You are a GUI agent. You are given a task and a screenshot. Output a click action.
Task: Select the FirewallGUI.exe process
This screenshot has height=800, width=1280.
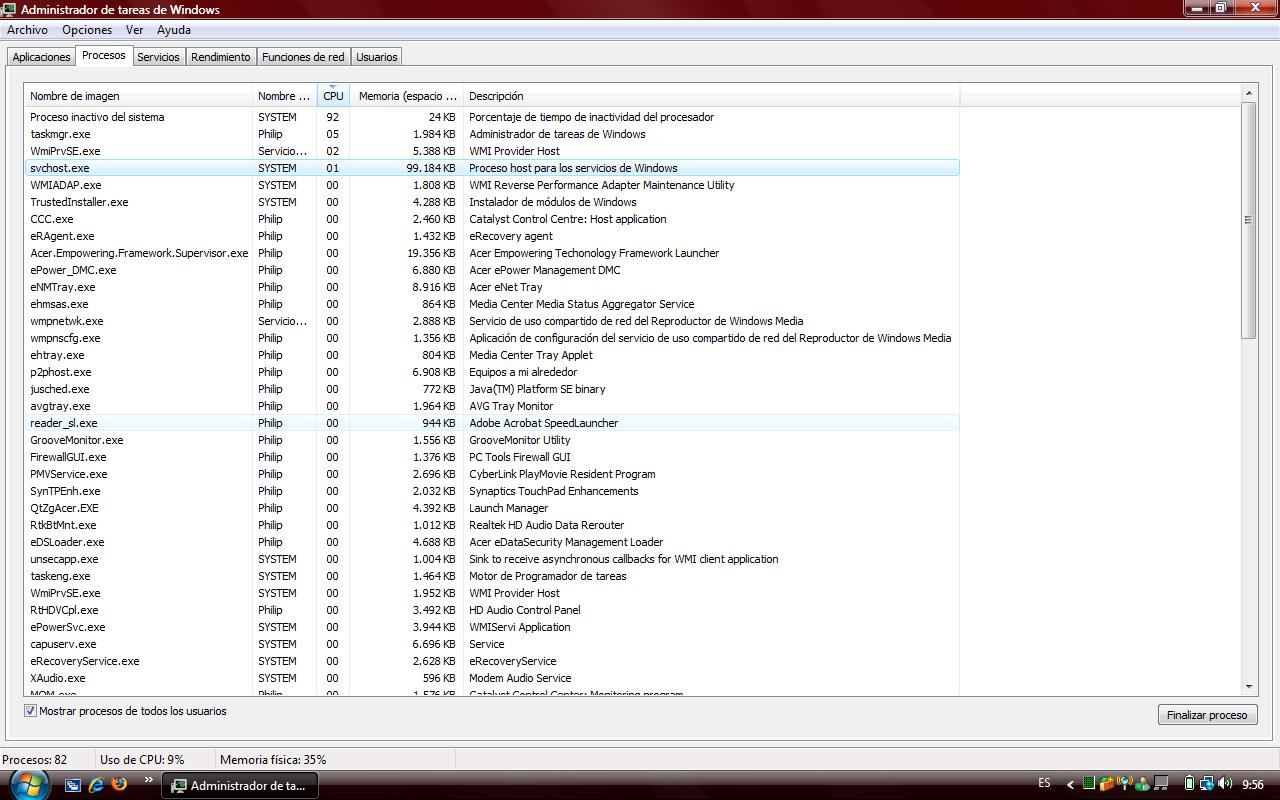pos(491,457)
